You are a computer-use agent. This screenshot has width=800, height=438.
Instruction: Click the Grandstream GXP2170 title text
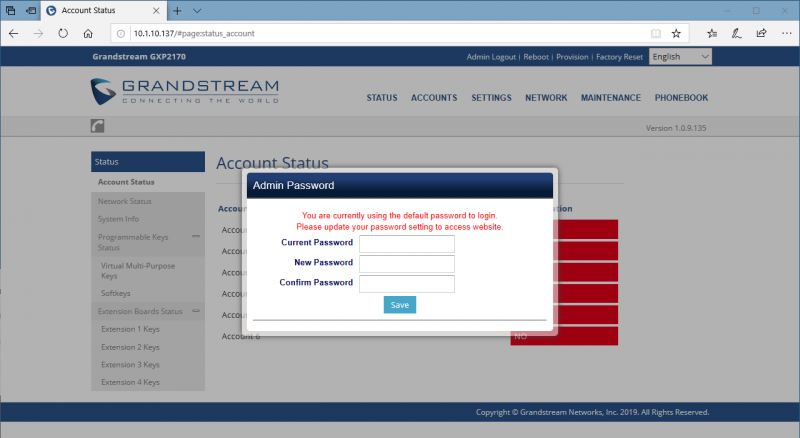coord(139,57)
